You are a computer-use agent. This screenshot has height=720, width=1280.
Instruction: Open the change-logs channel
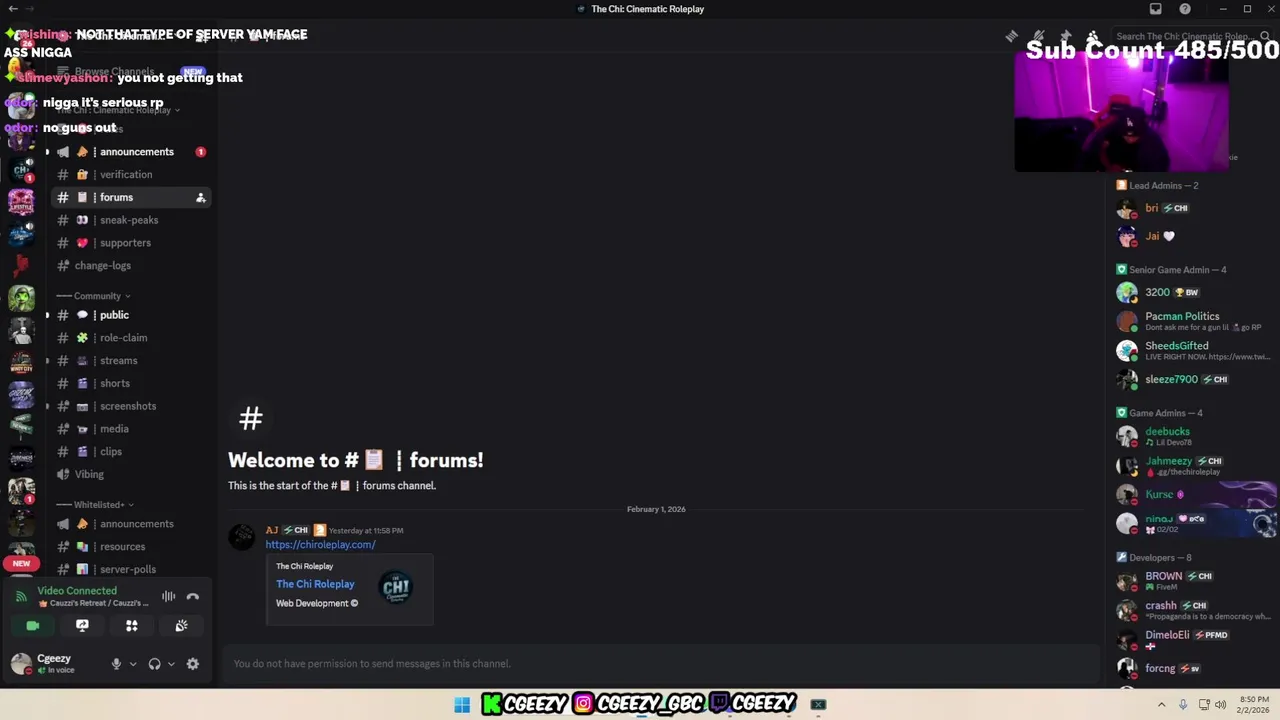[x=130, y=266]
